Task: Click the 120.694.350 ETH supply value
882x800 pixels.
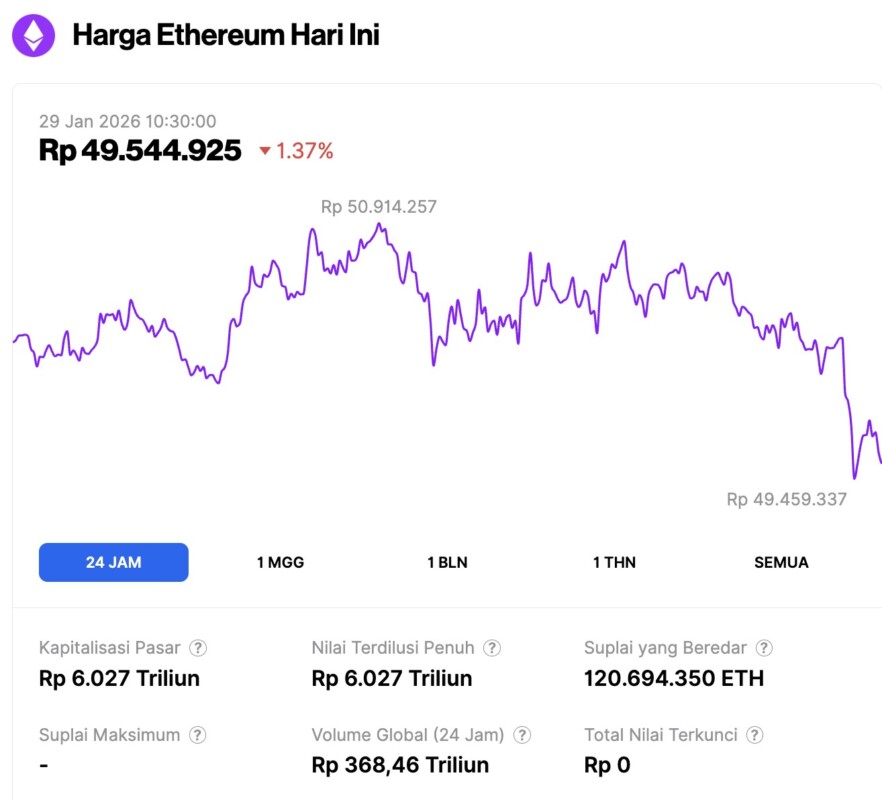Action: [673, 679]
